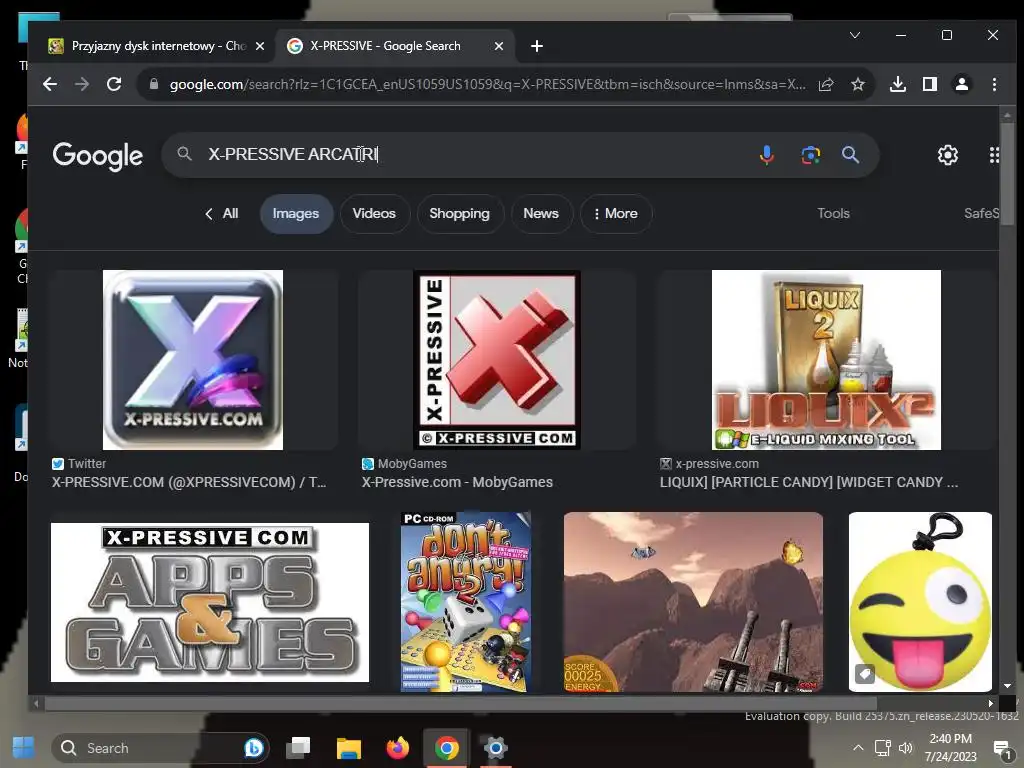The image size is (1024, 768).
Task: Open File Explorer from taskbar
Action: pos(349,748)
